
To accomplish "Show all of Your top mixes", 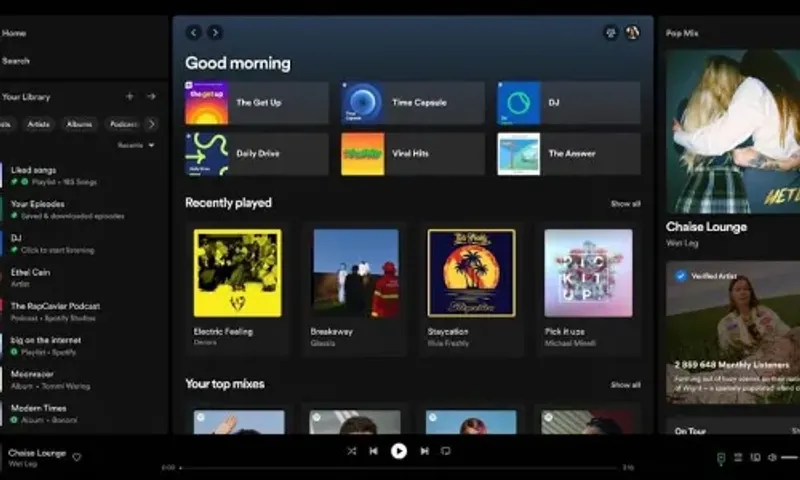I will click(x=626, y=385).
